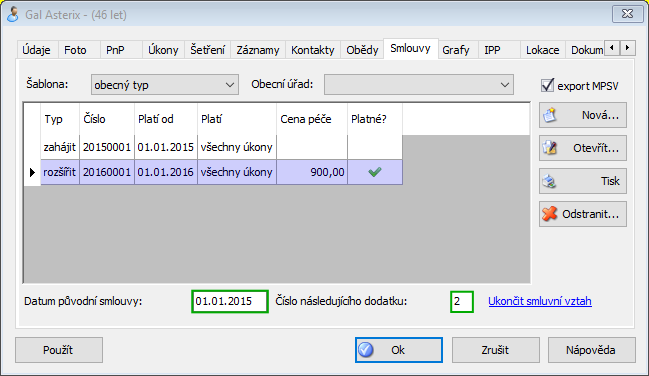Click date 01.01.2015 in the table
649x376 pixels.
[x=166, y=147]
